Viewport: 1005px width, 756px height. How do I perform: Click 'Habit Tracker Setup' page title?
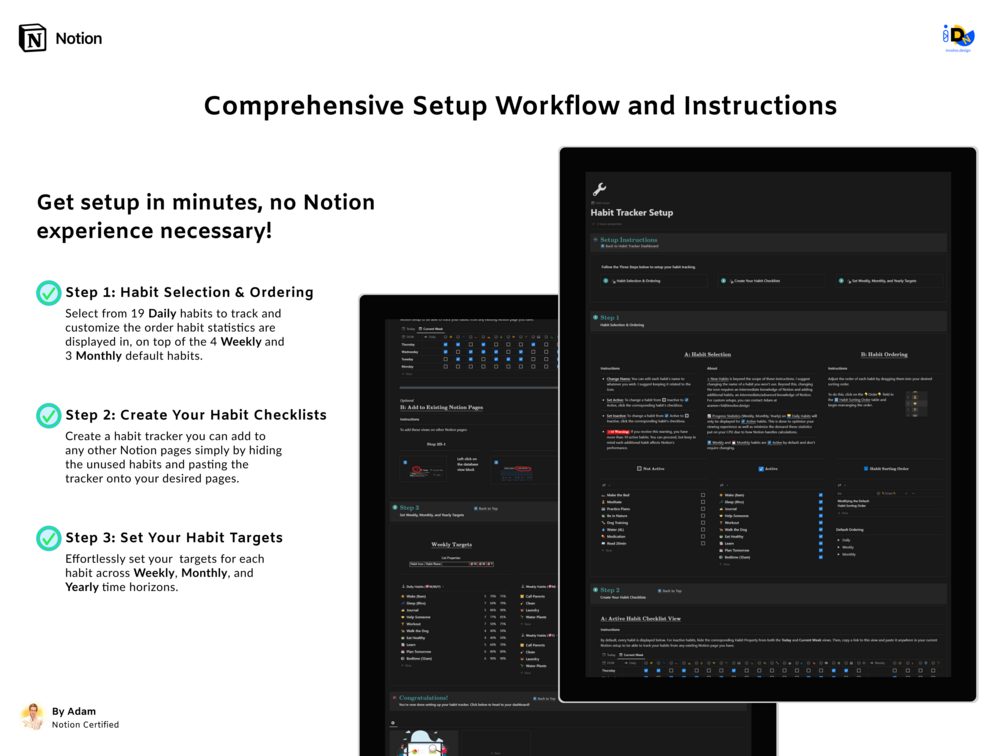click(631, 213)
